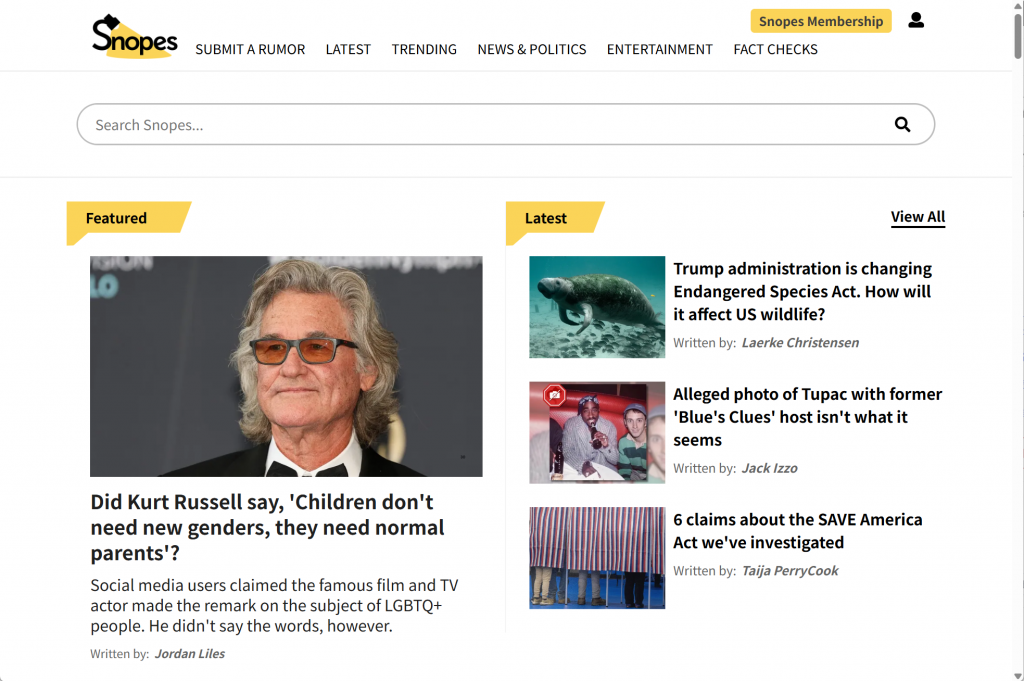
Task: Click the page vertical scrollbar
Action: point(1017,36)
